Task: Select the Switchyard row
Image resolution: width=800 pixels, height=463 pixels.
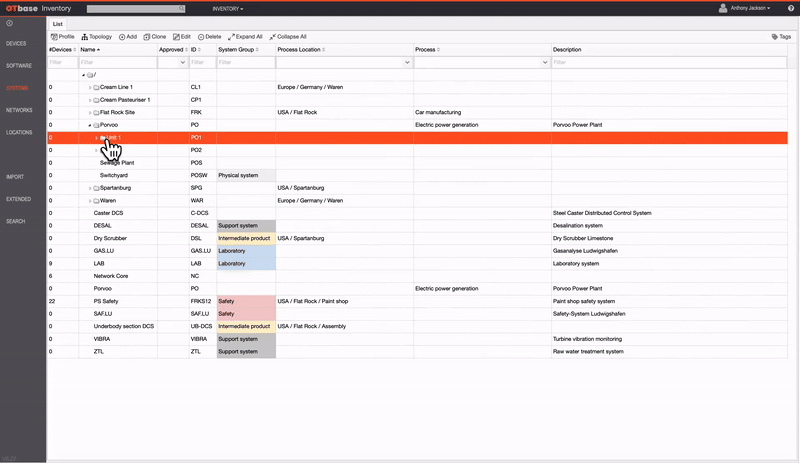Action: 417,175
